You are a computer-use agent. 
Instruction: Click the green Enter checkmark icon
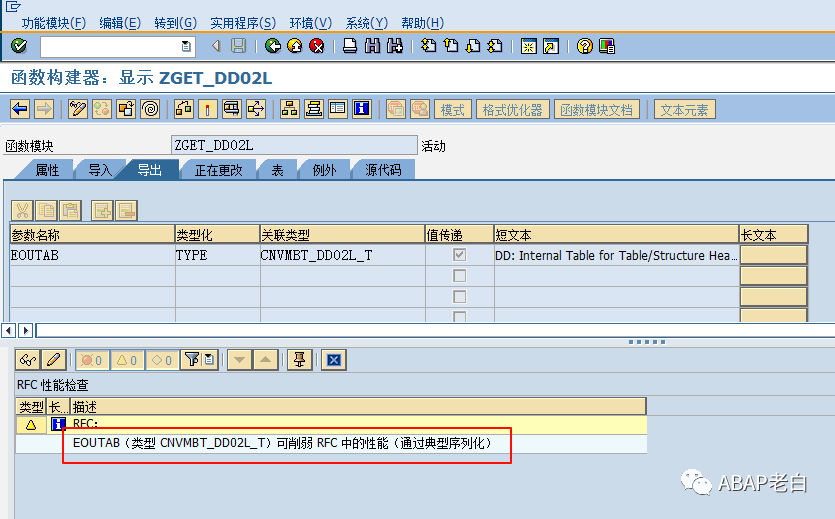coord(19,46)
